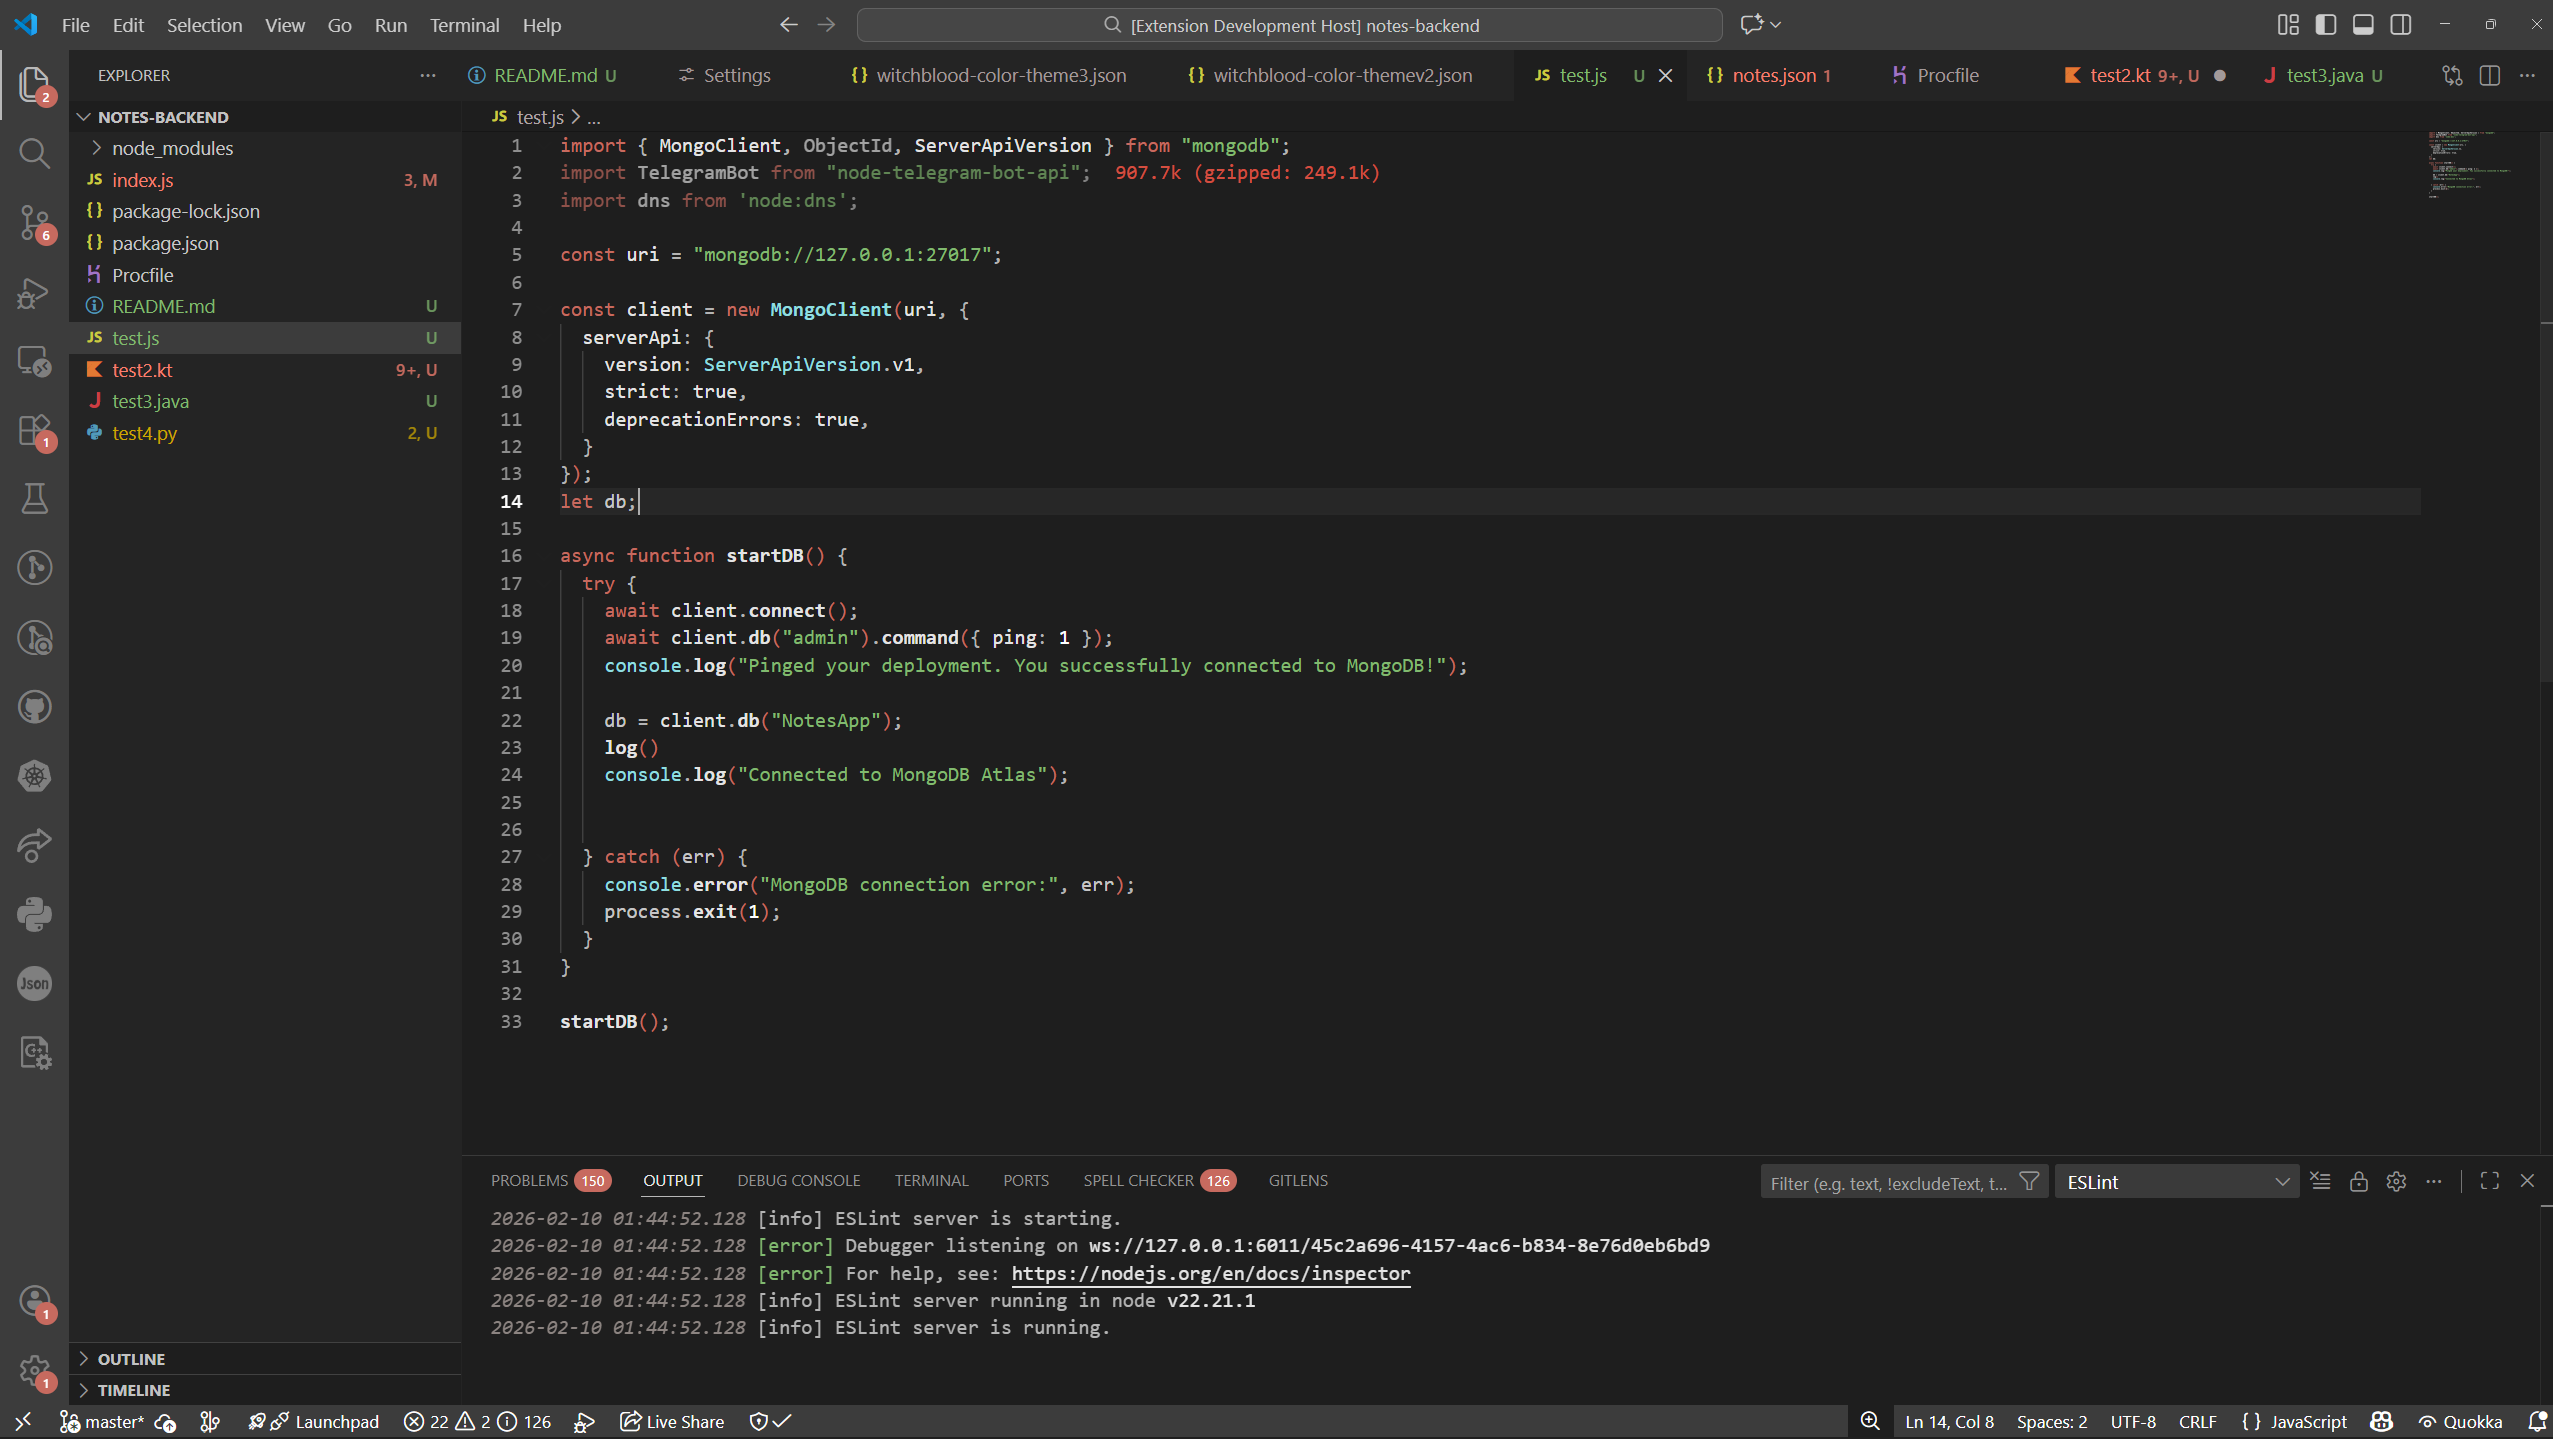Image resolution: width=2553 pixels, height=1439 pixels.
Task: Expand the OUTLINE section
Action: (x=132, y=1358)
